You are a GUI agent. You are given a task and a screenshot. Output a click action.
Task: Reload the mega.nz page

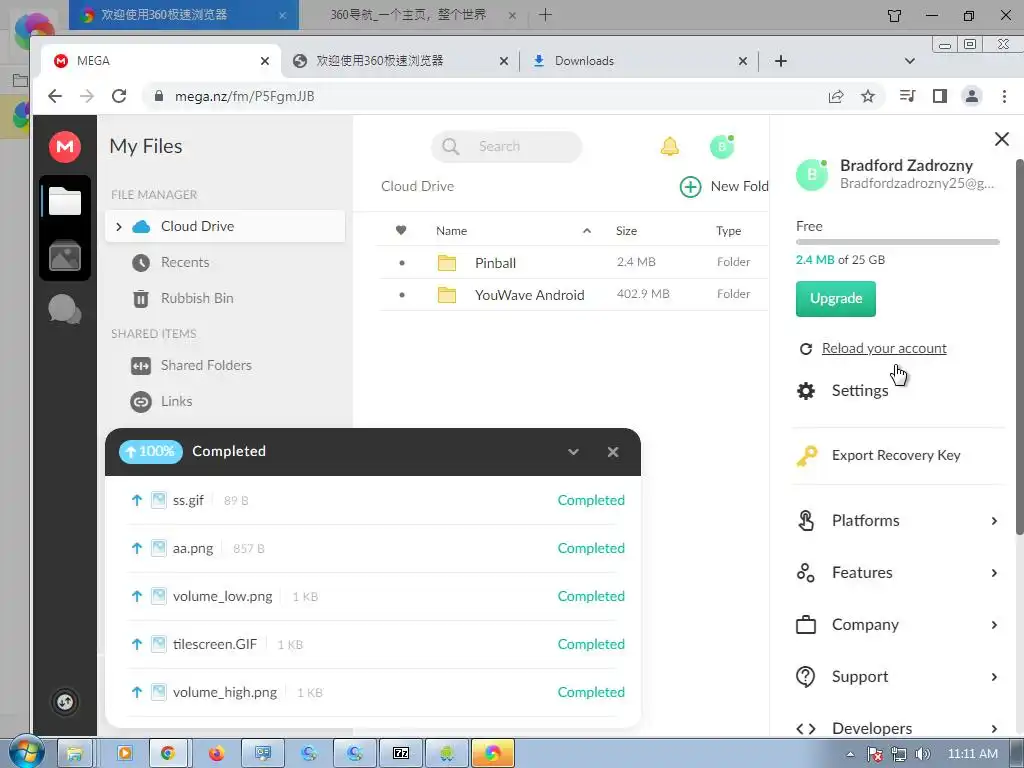(119, 96)
